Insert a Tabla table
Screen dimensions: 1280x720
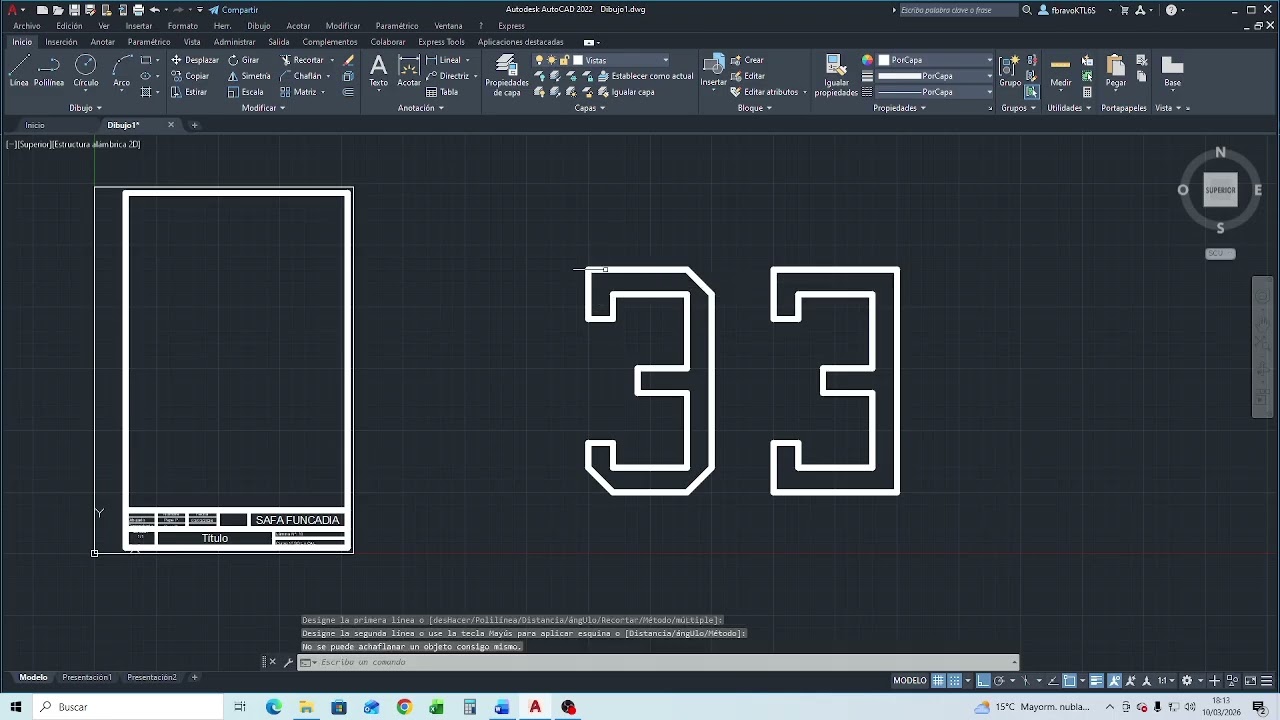442,92
